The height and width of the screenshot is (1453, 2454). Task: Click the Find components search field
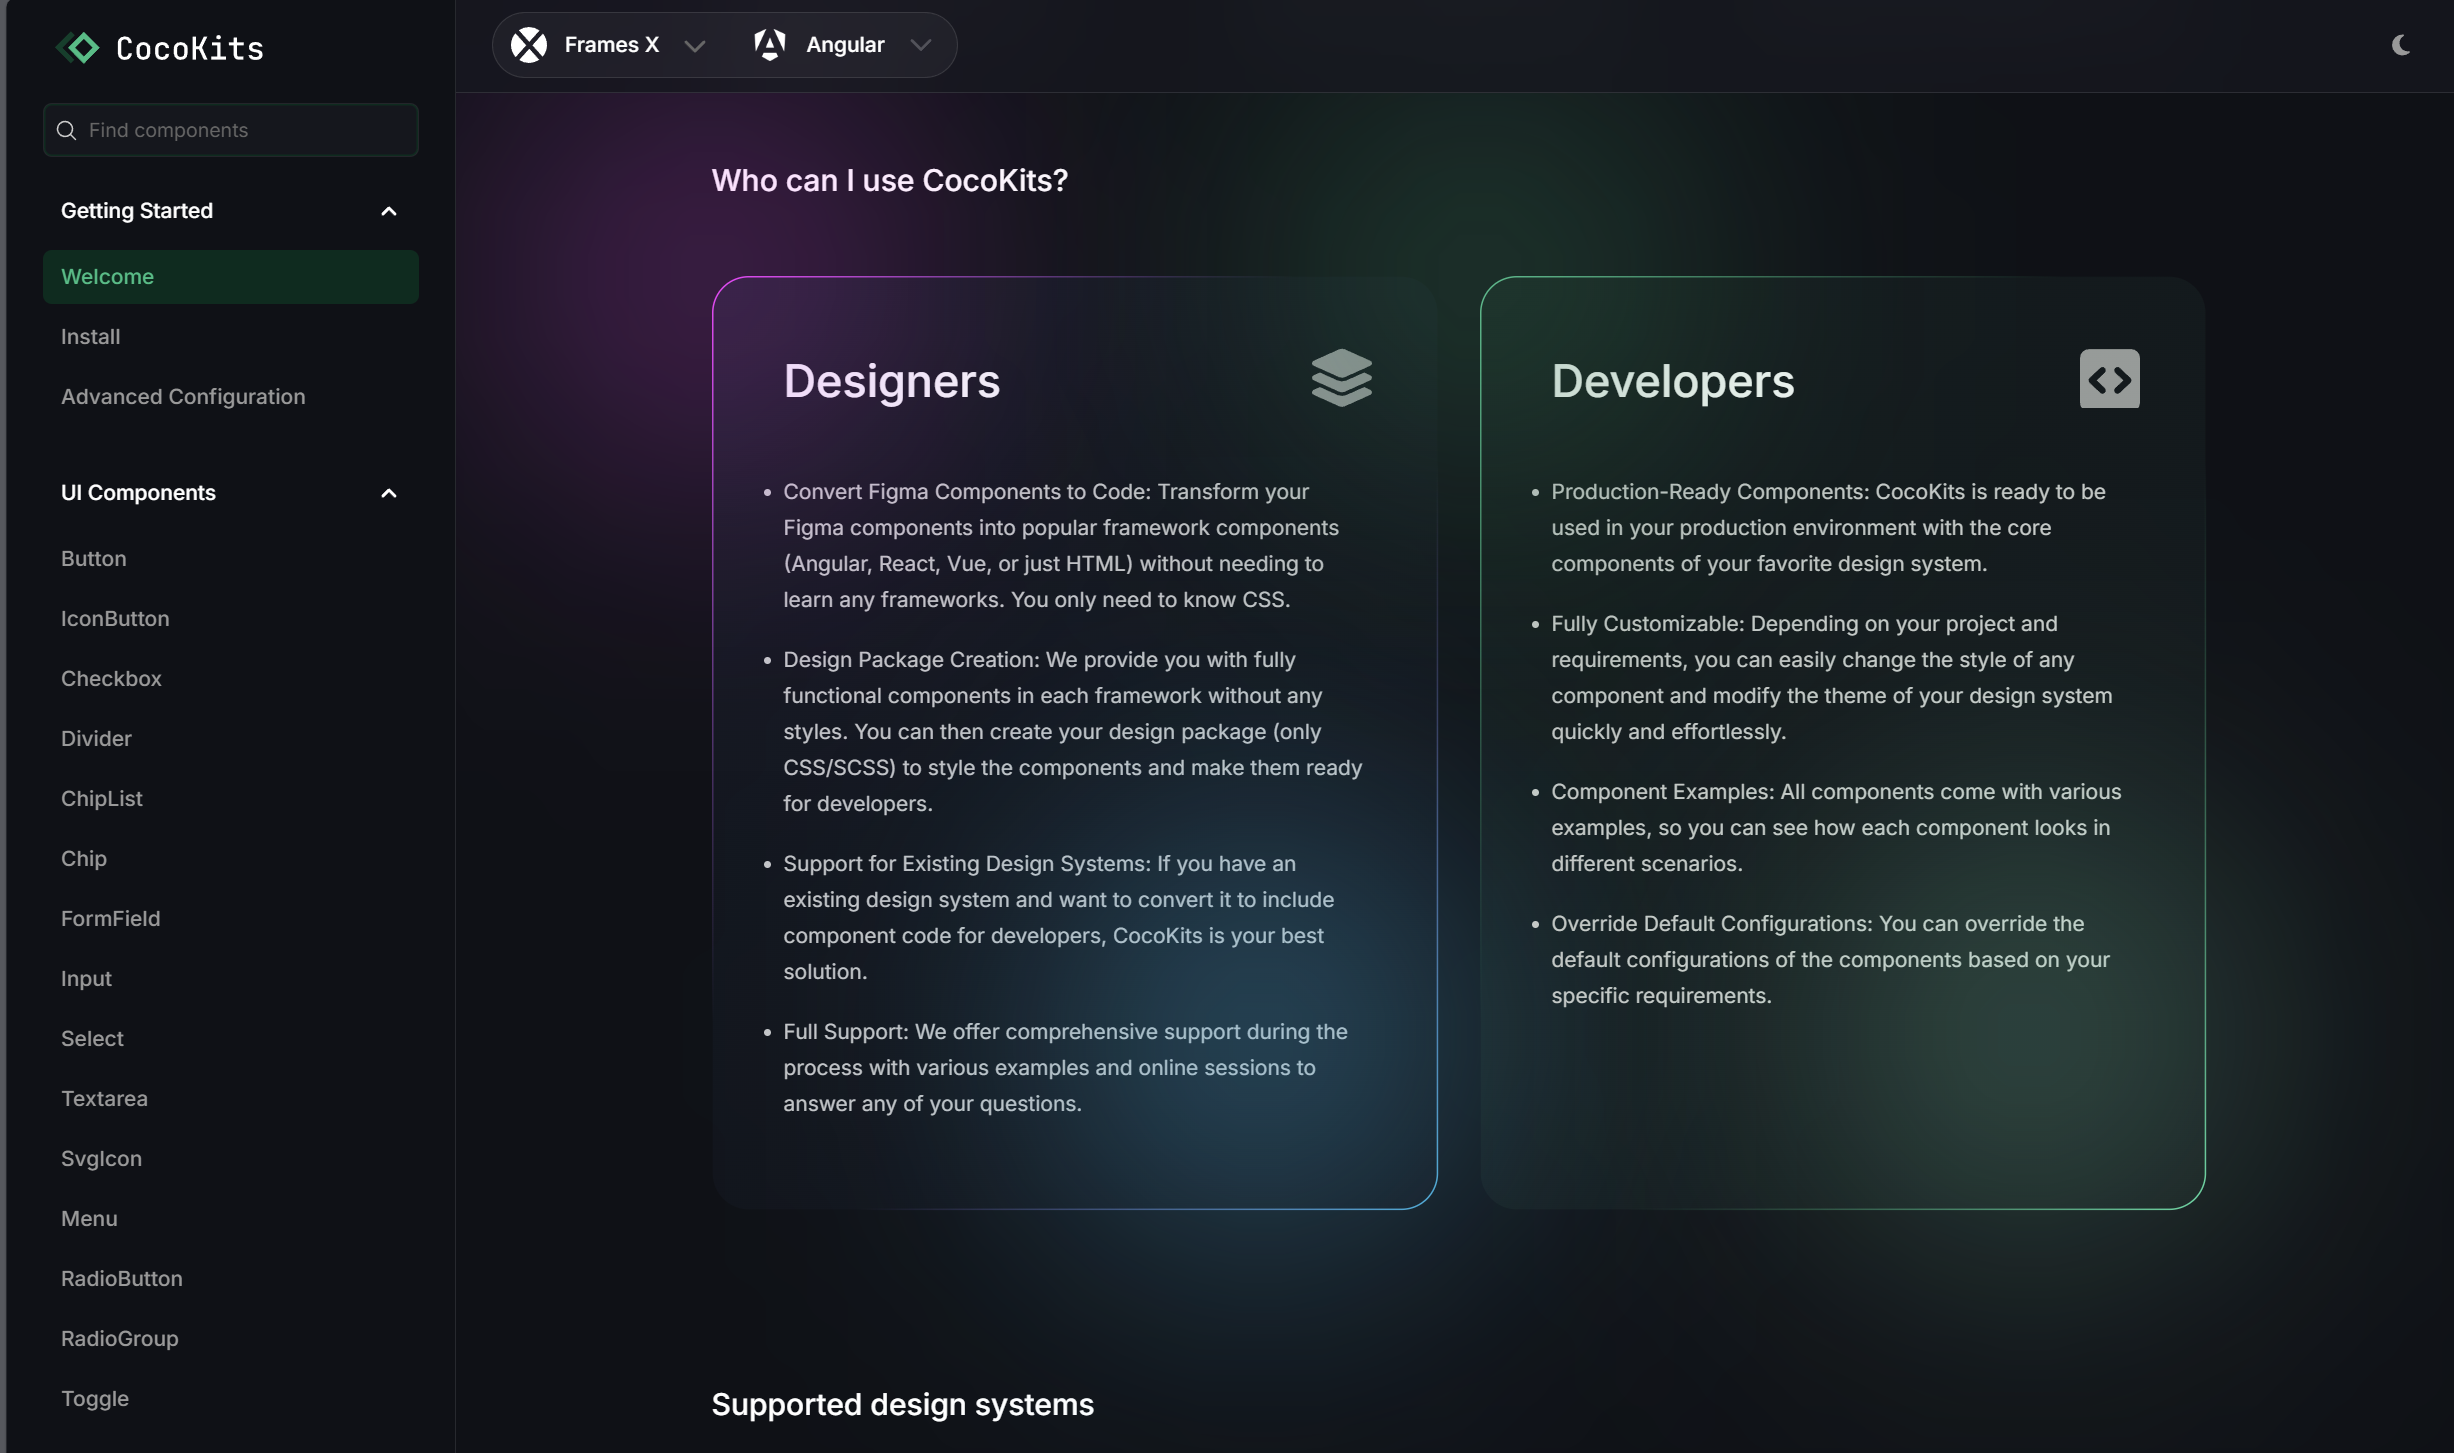[229, 130]
